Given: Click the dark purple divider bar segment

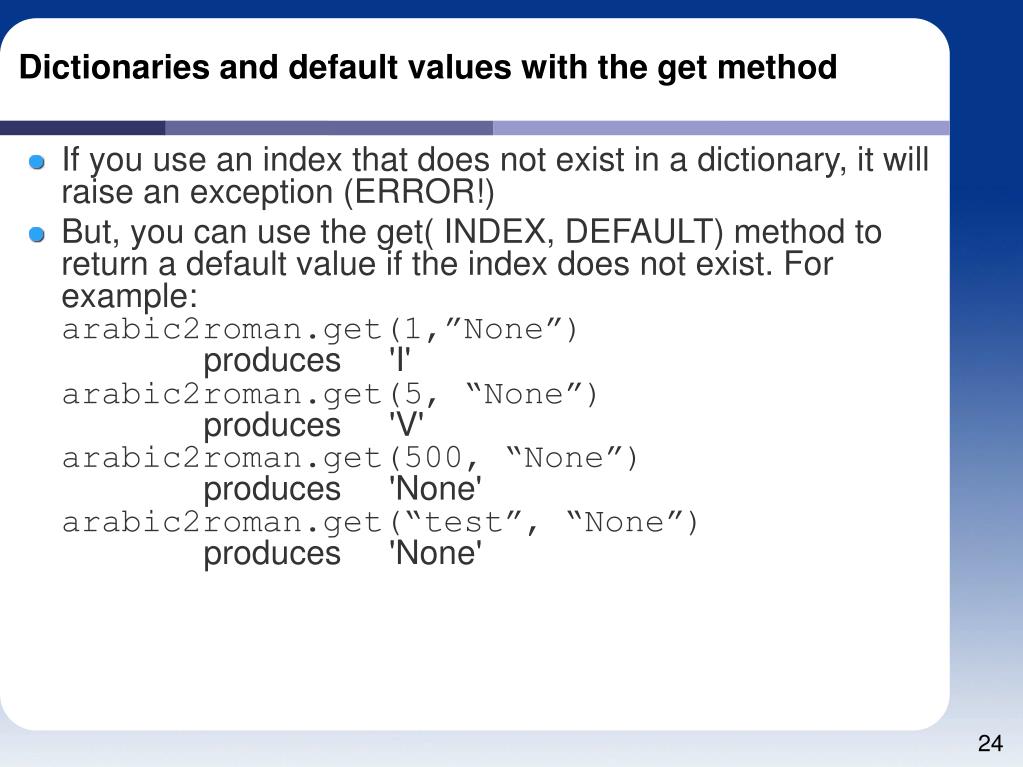Looking at the screenshot, I should click(82, 128).
